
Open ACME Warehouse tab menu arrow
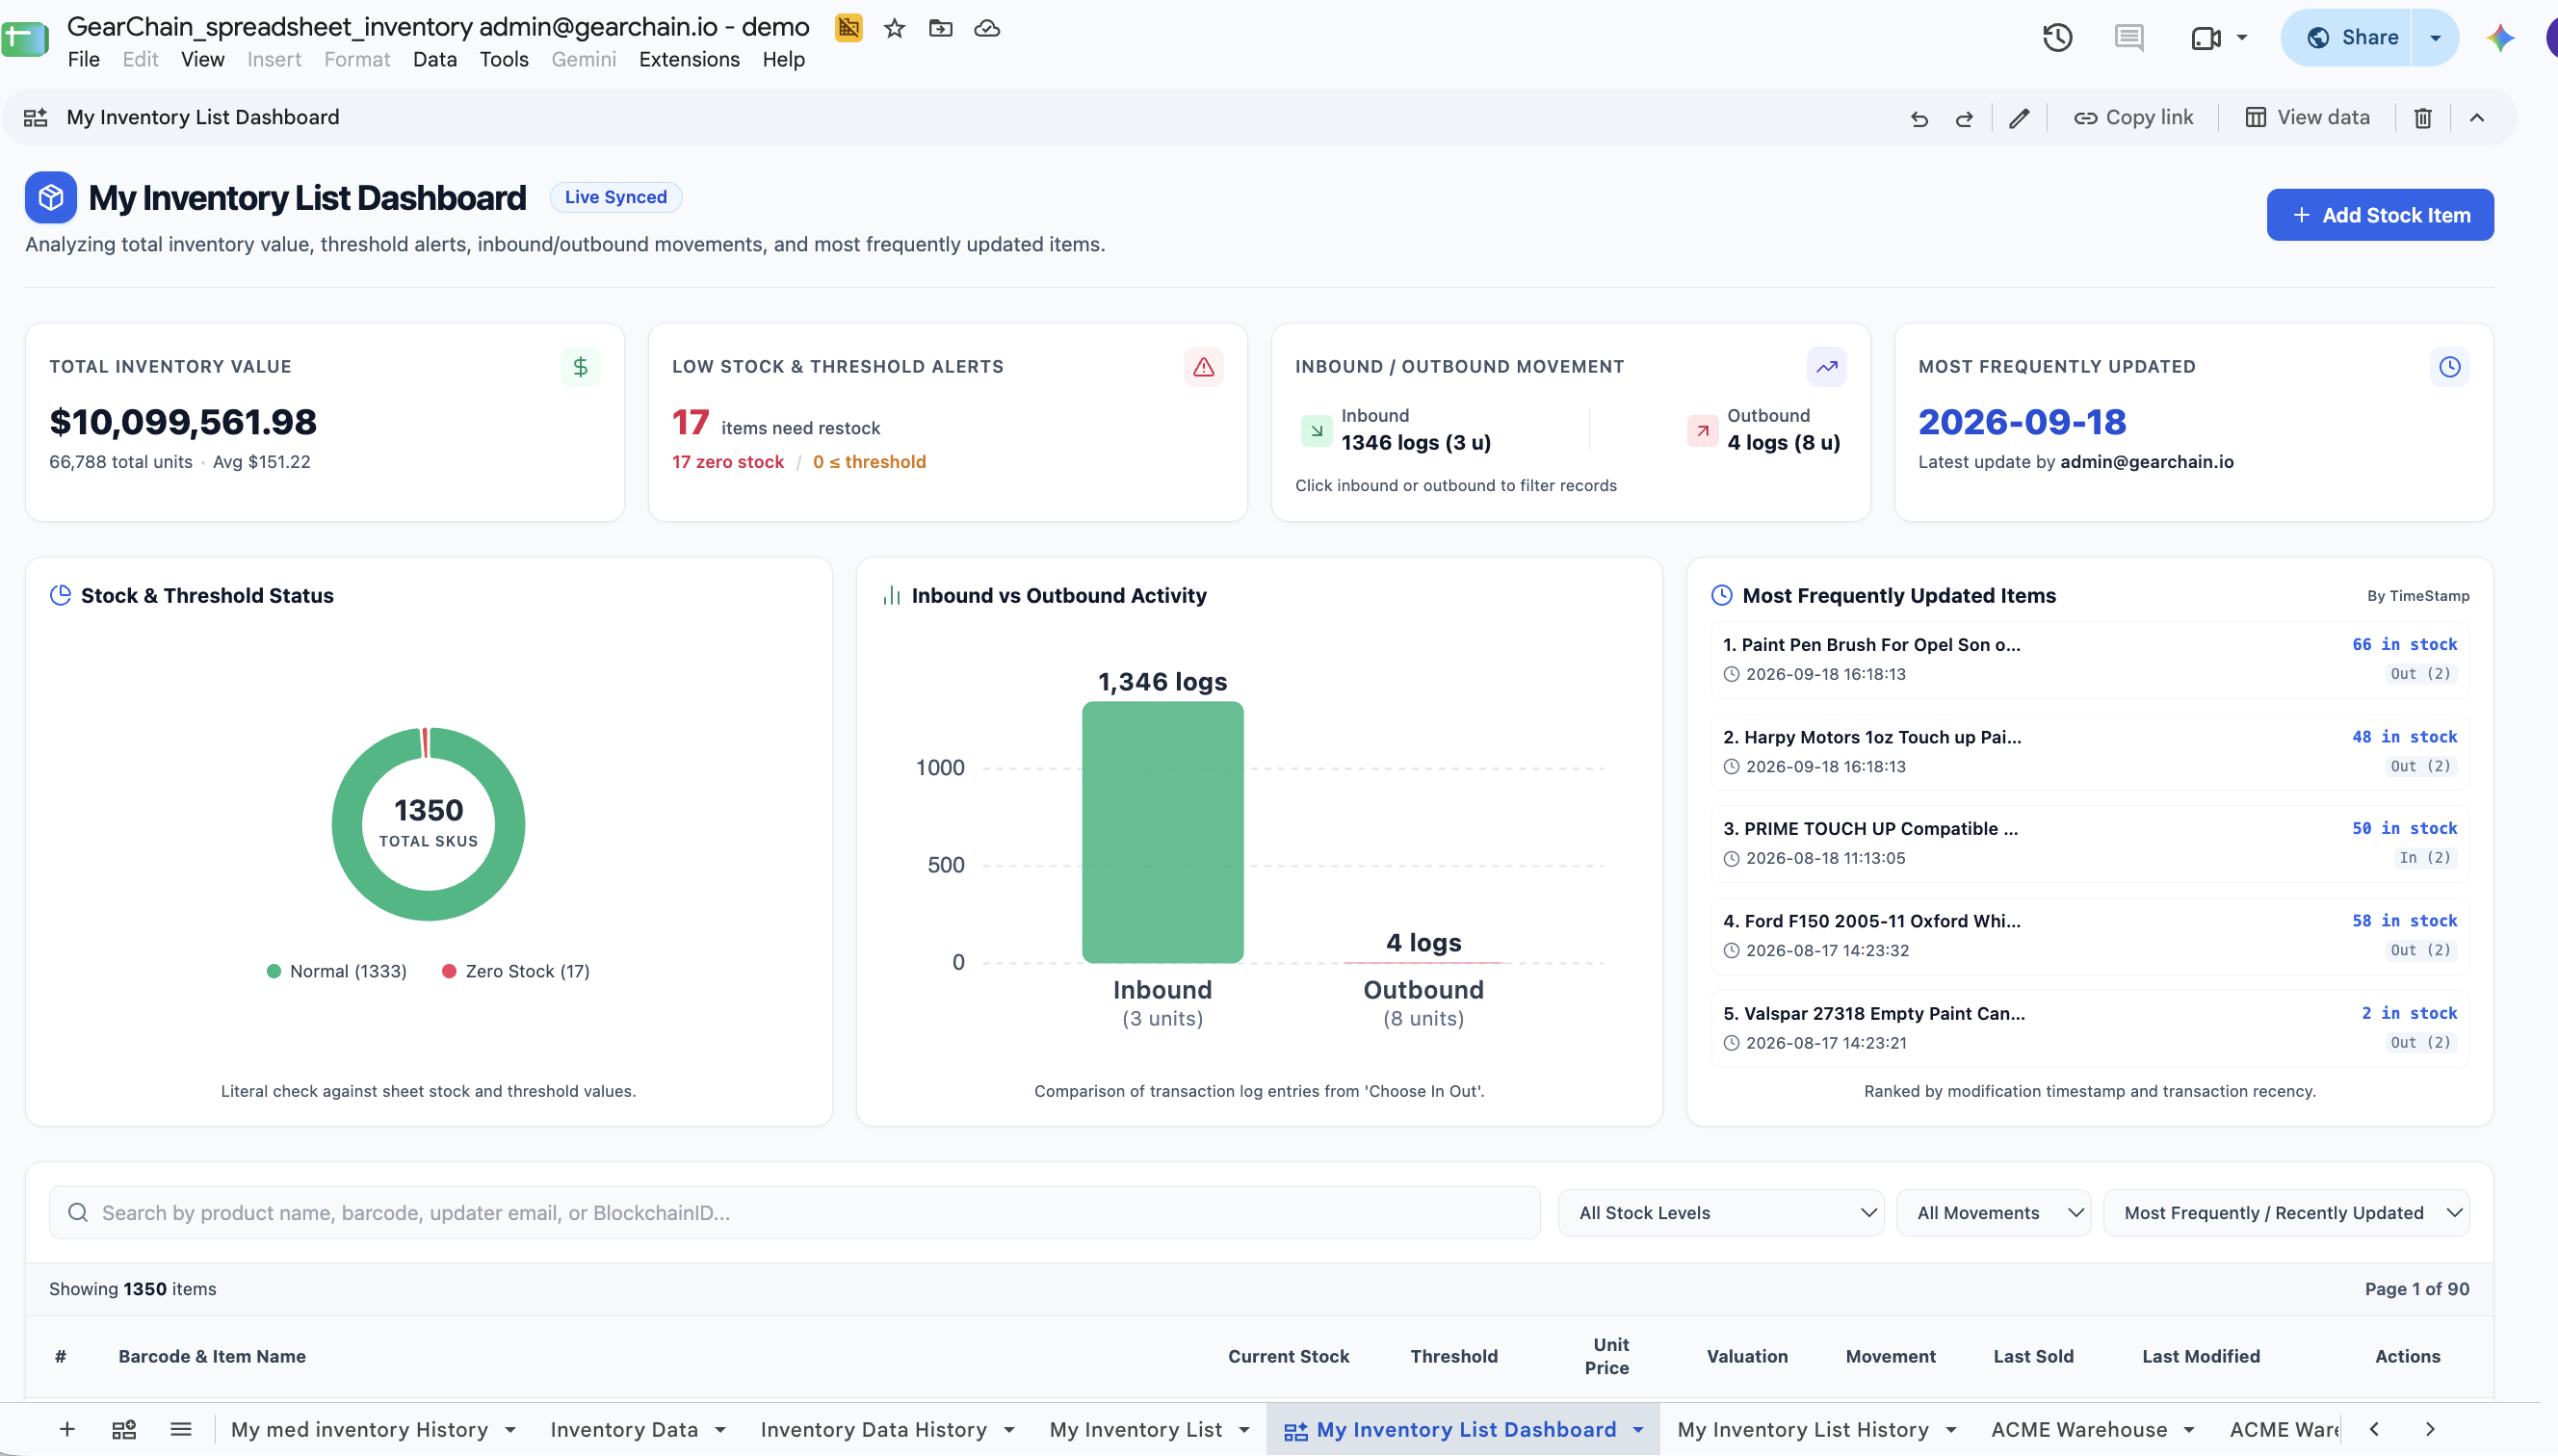(2188, 1430)
